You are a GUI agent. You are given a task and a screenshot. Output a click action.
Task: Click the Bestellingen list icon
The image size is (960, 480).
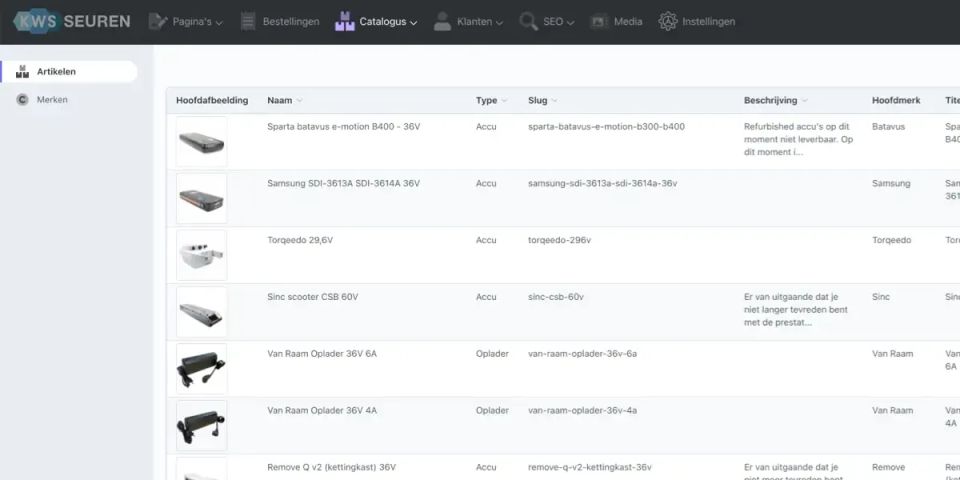pyautogui.click(x=248, y=21)
